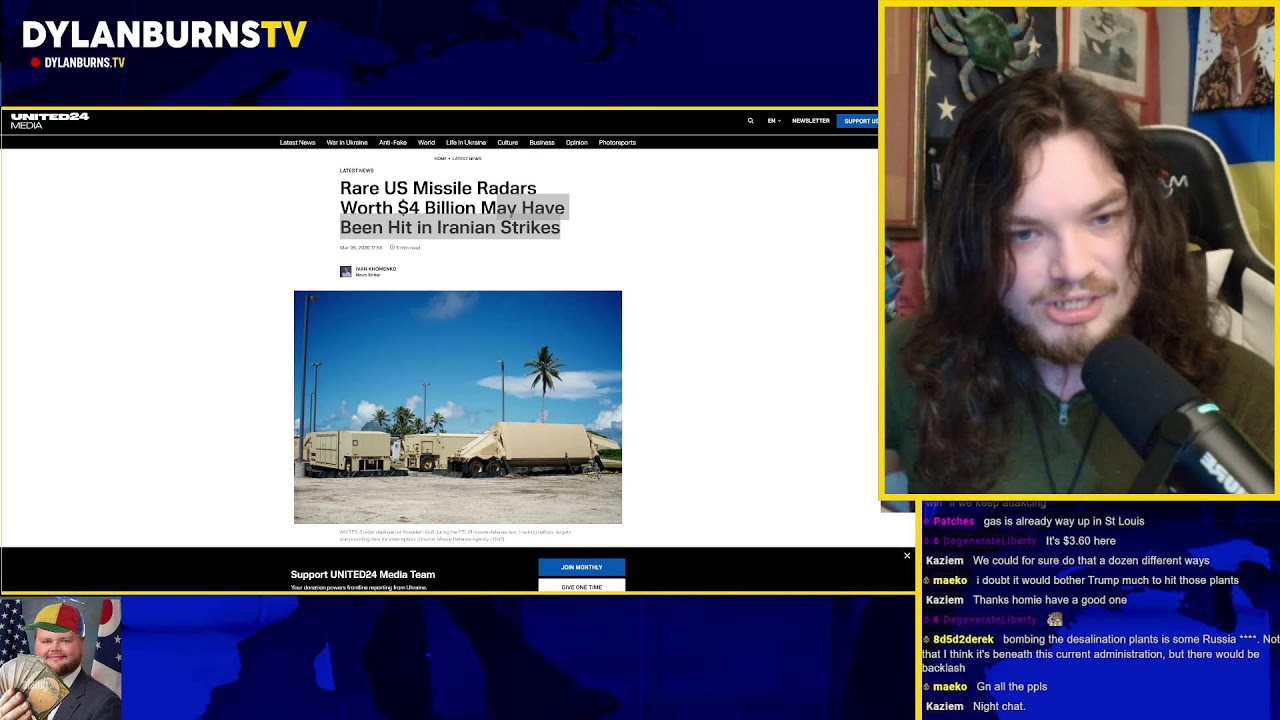Click the NEWSLETTER link

tap(811, 121)
